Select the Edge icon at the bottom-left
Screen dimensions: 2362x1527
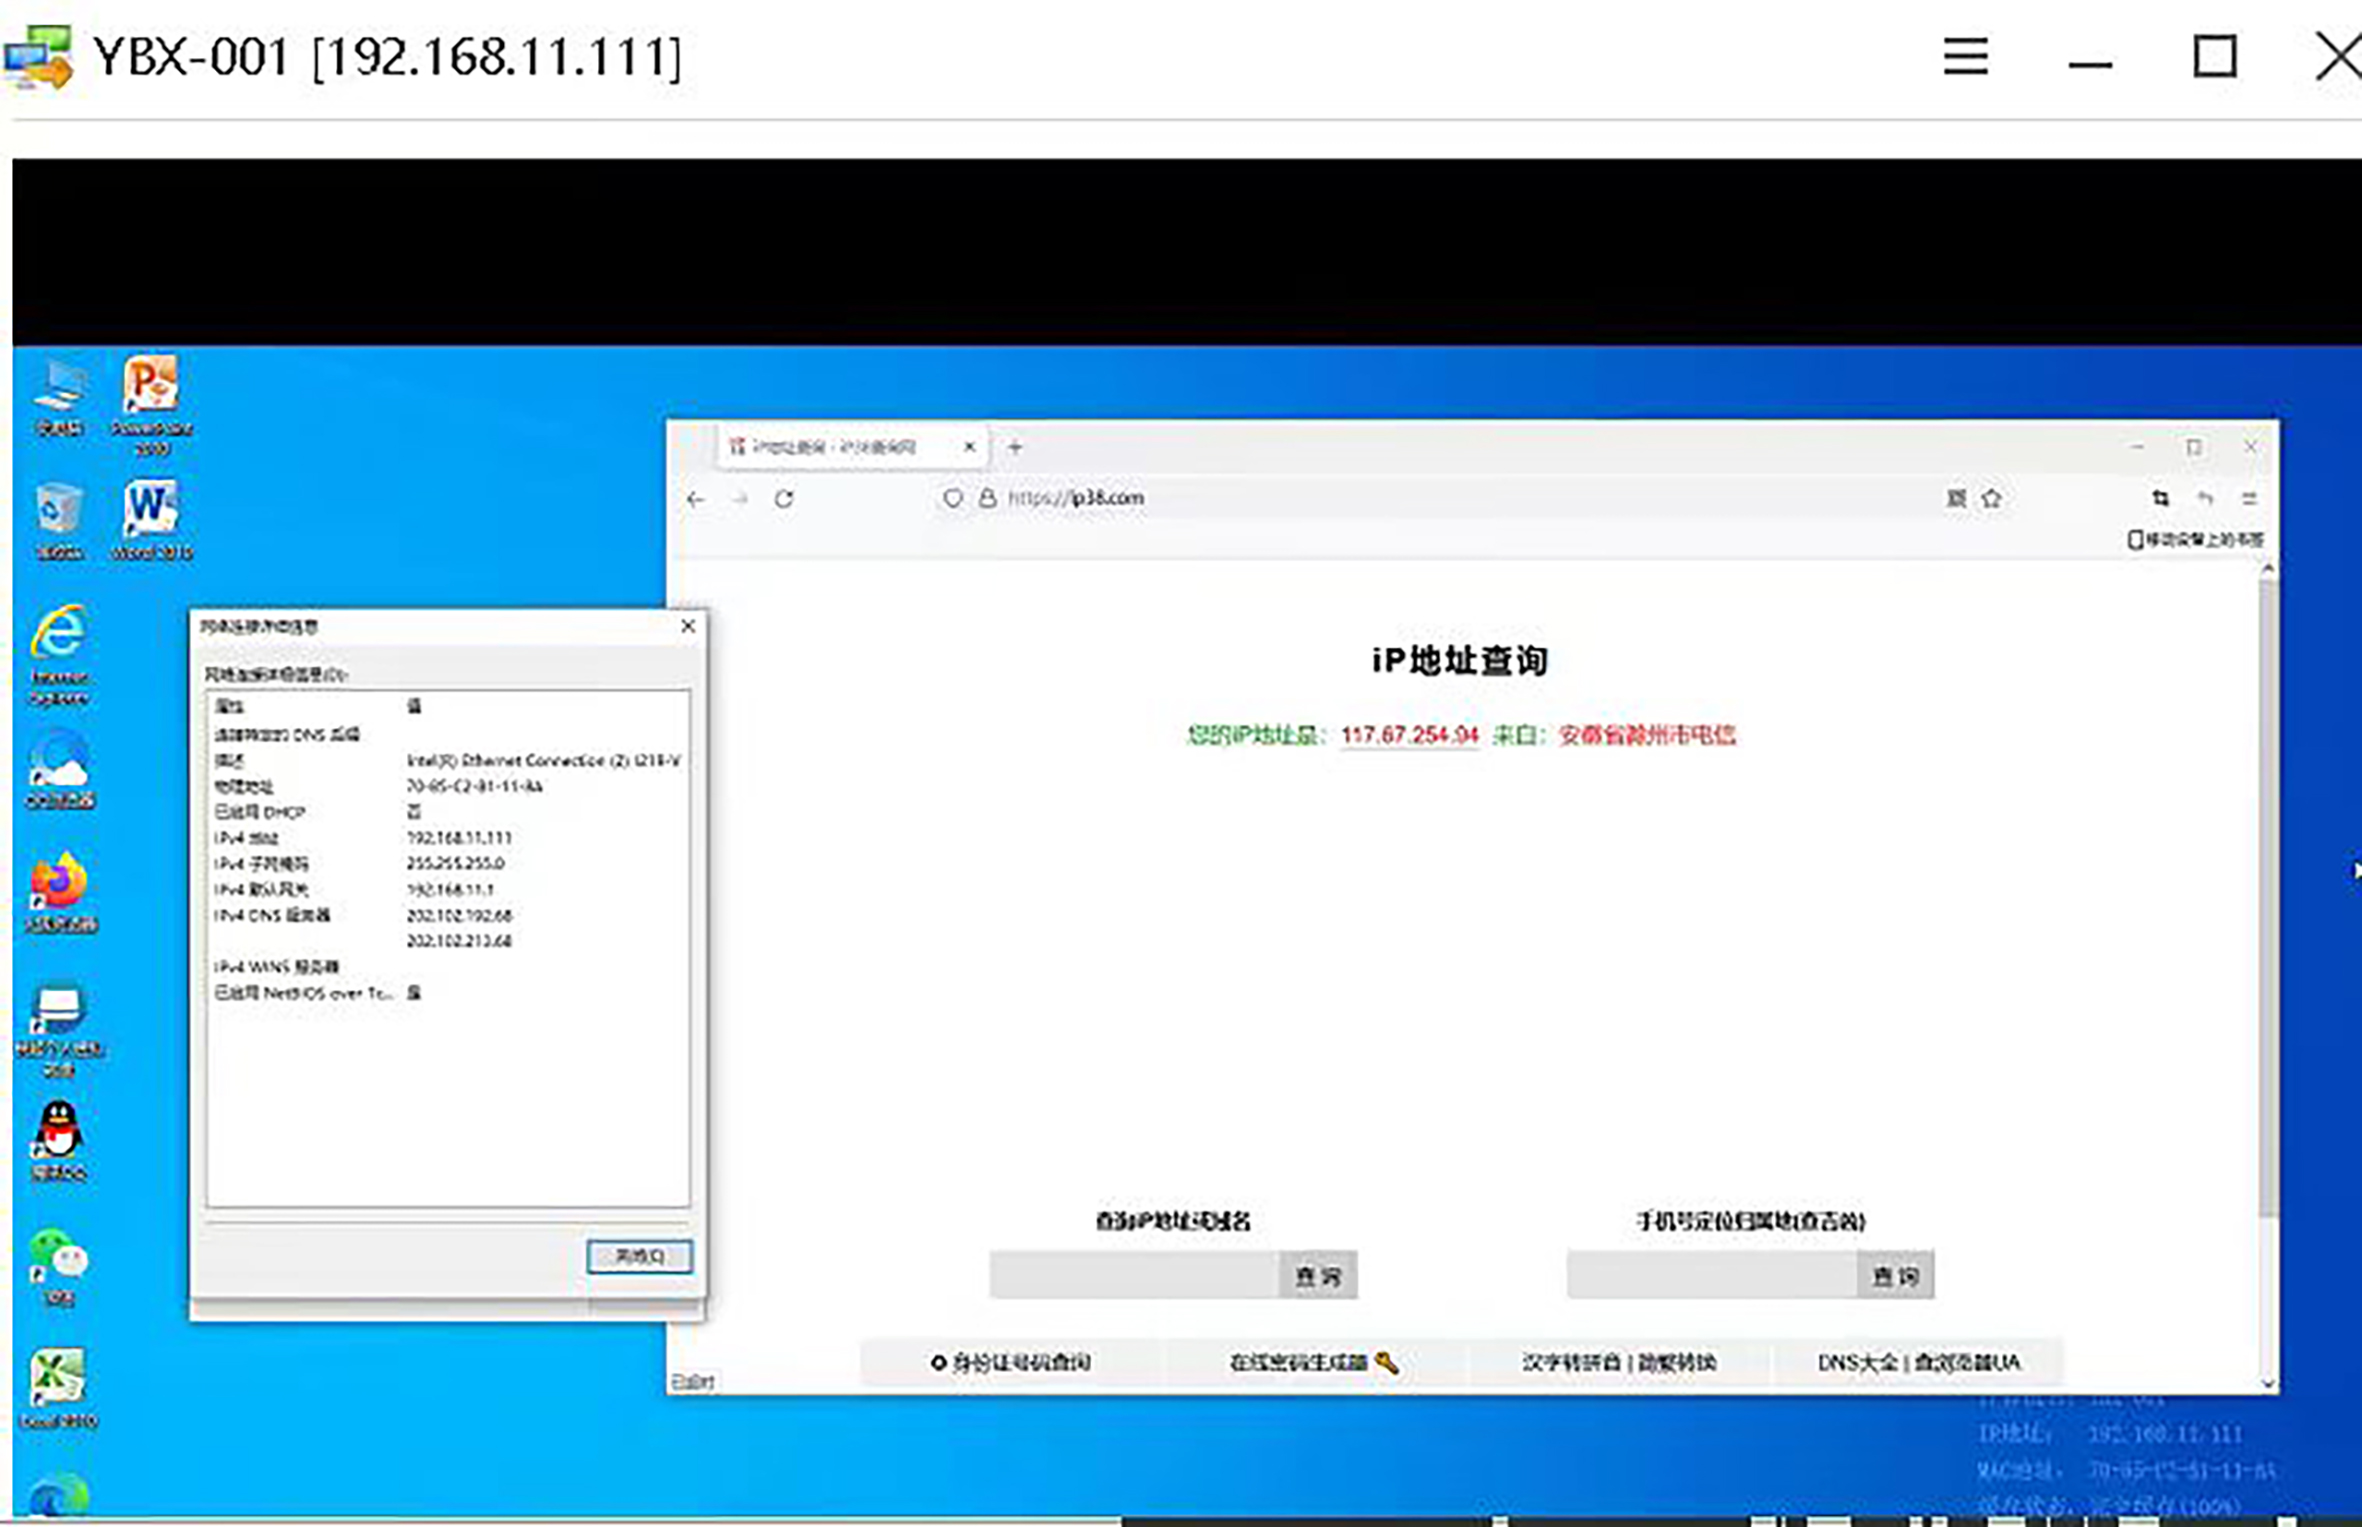point(59,1497)
